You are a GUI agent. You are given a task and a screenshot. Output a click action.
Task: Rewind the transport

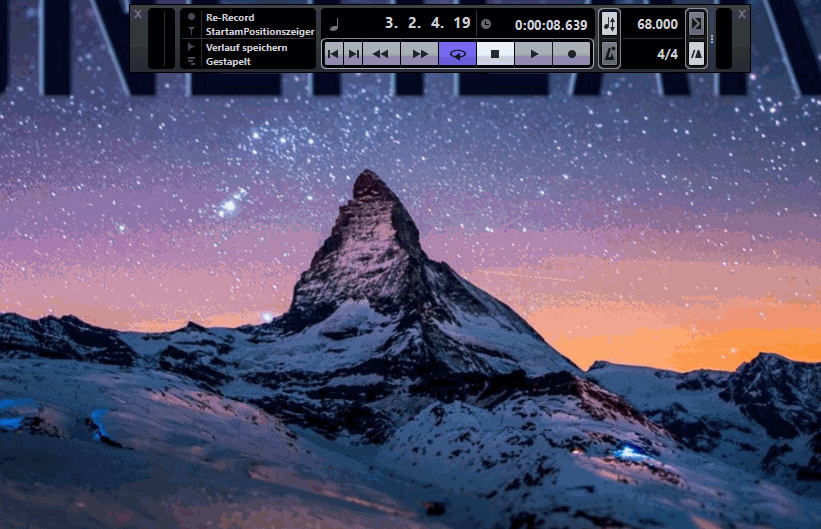coord(382,54)
